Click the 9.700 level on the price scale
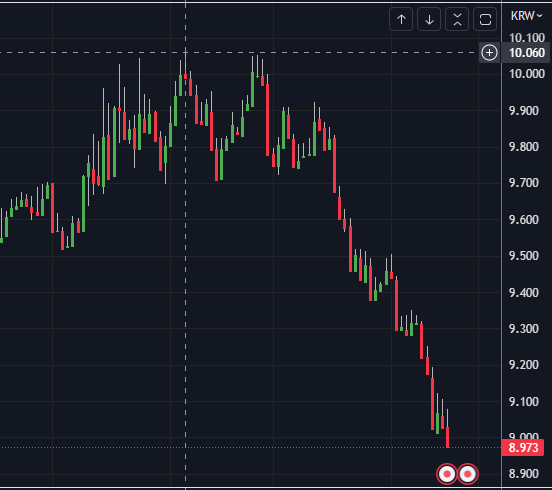 click(524, 183)
